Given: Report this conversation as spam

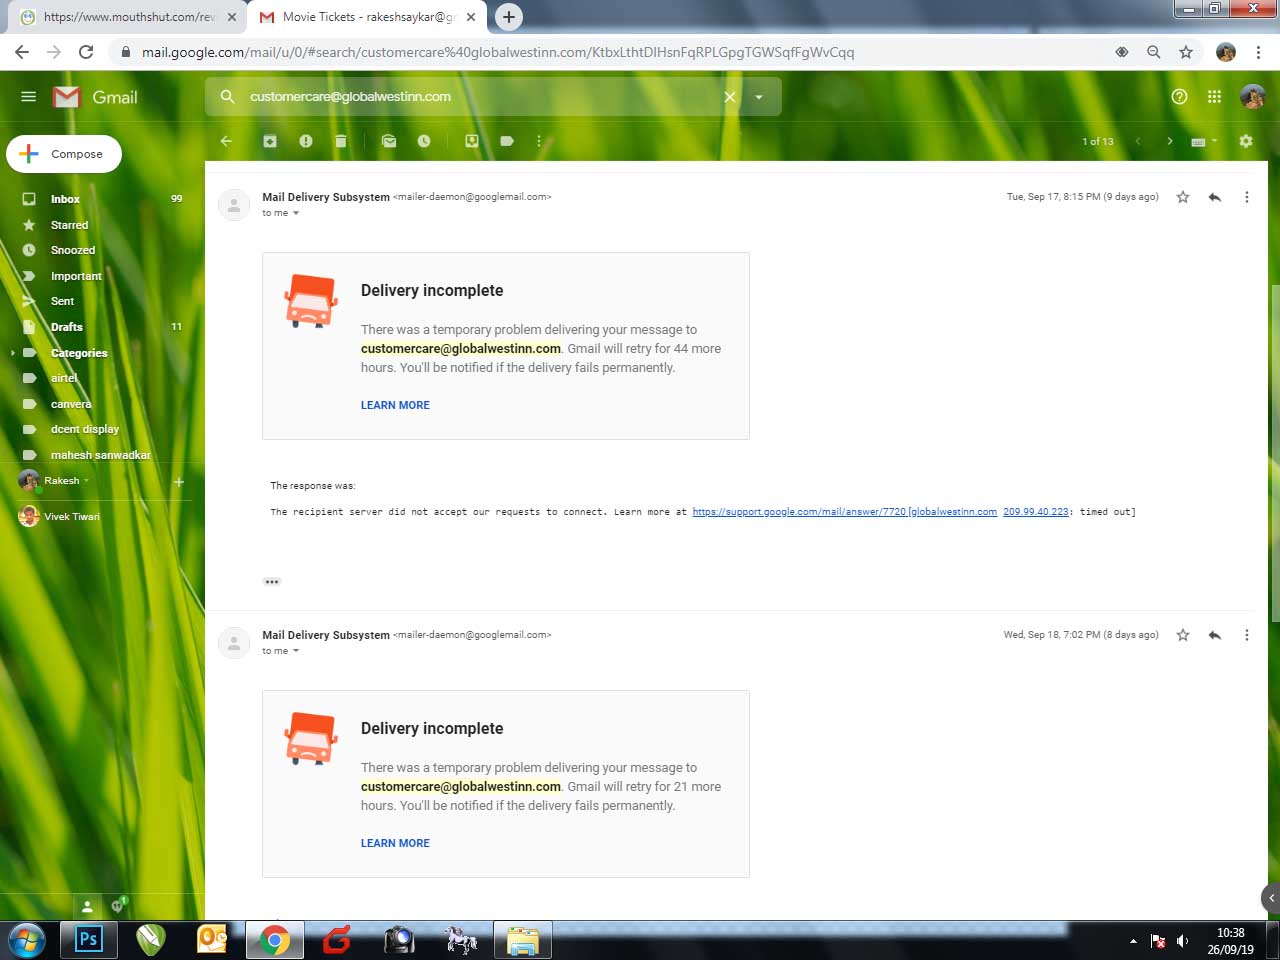Looking at the screenshot, I should pos(306,141).
